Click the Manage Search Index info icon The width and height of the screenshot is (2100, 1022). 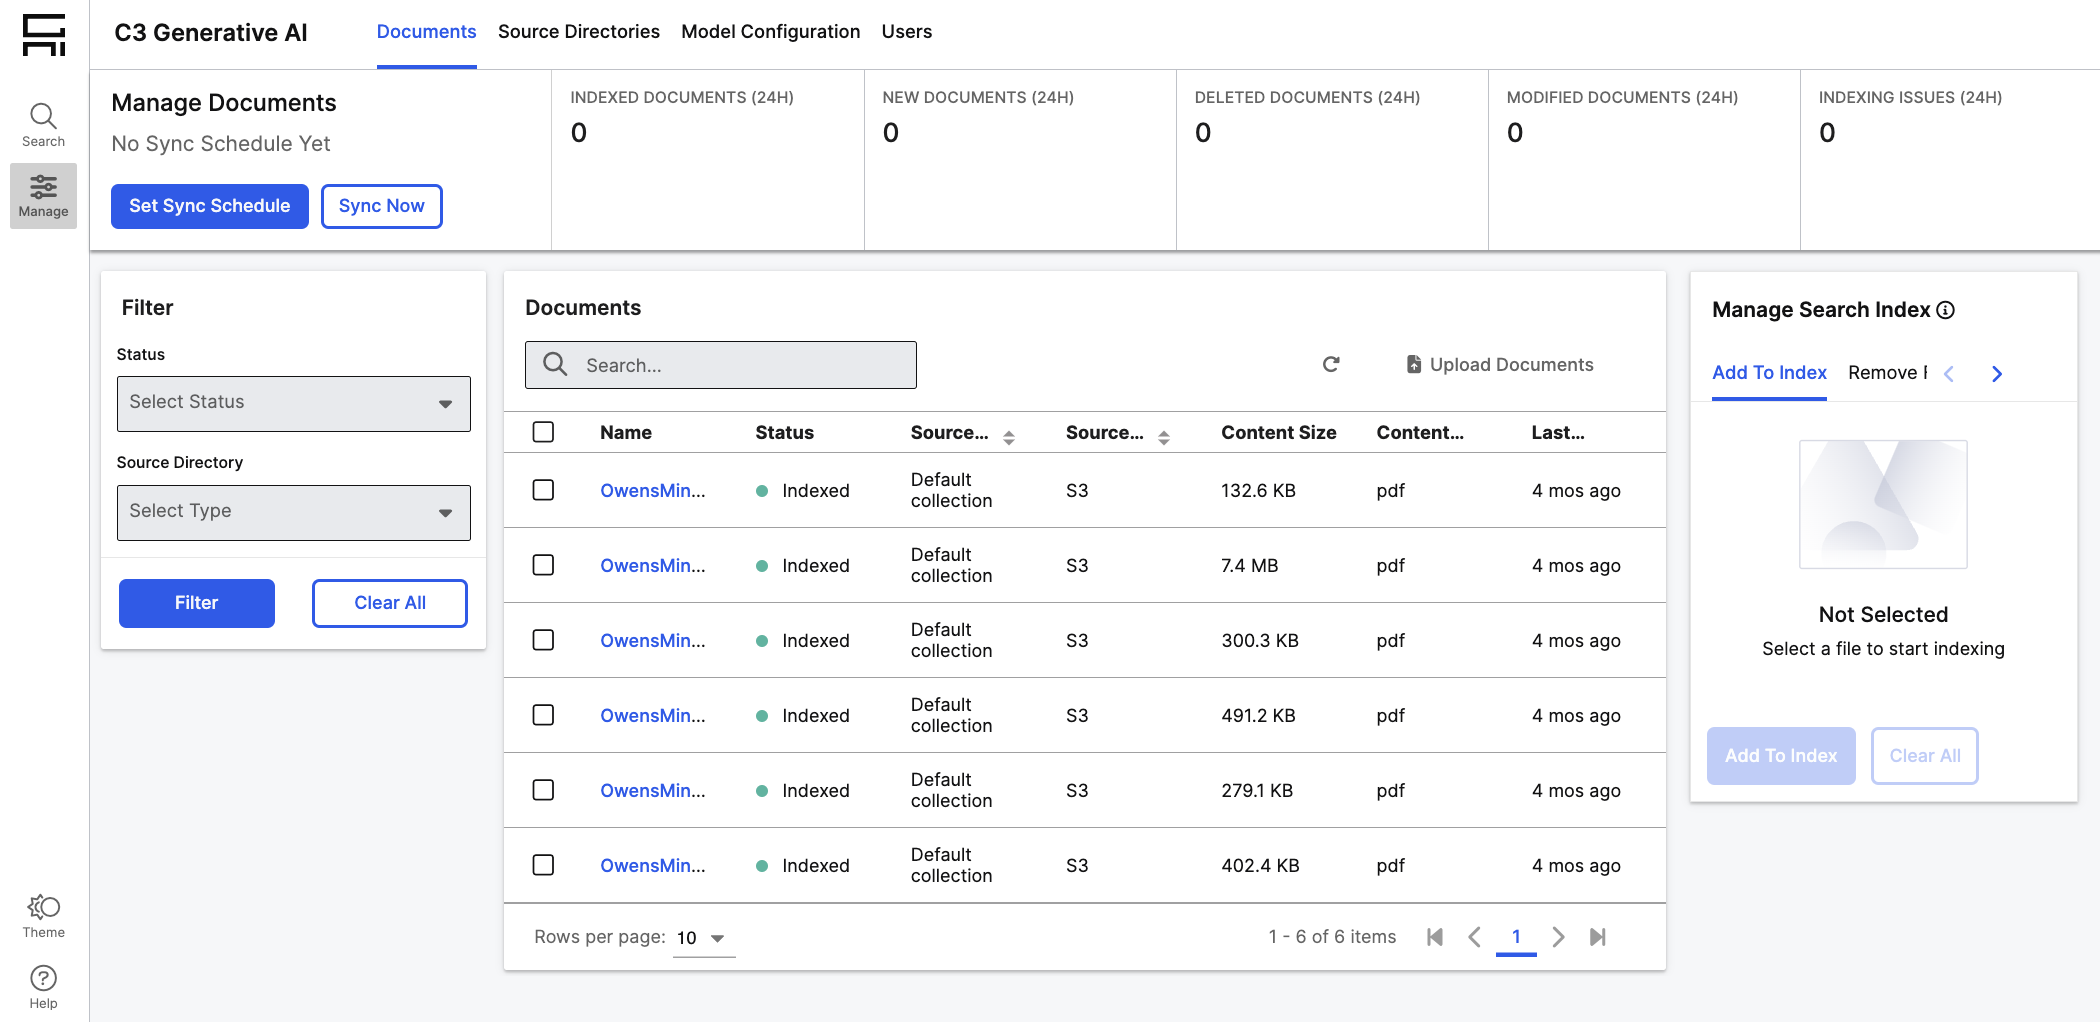point(1945,310)
